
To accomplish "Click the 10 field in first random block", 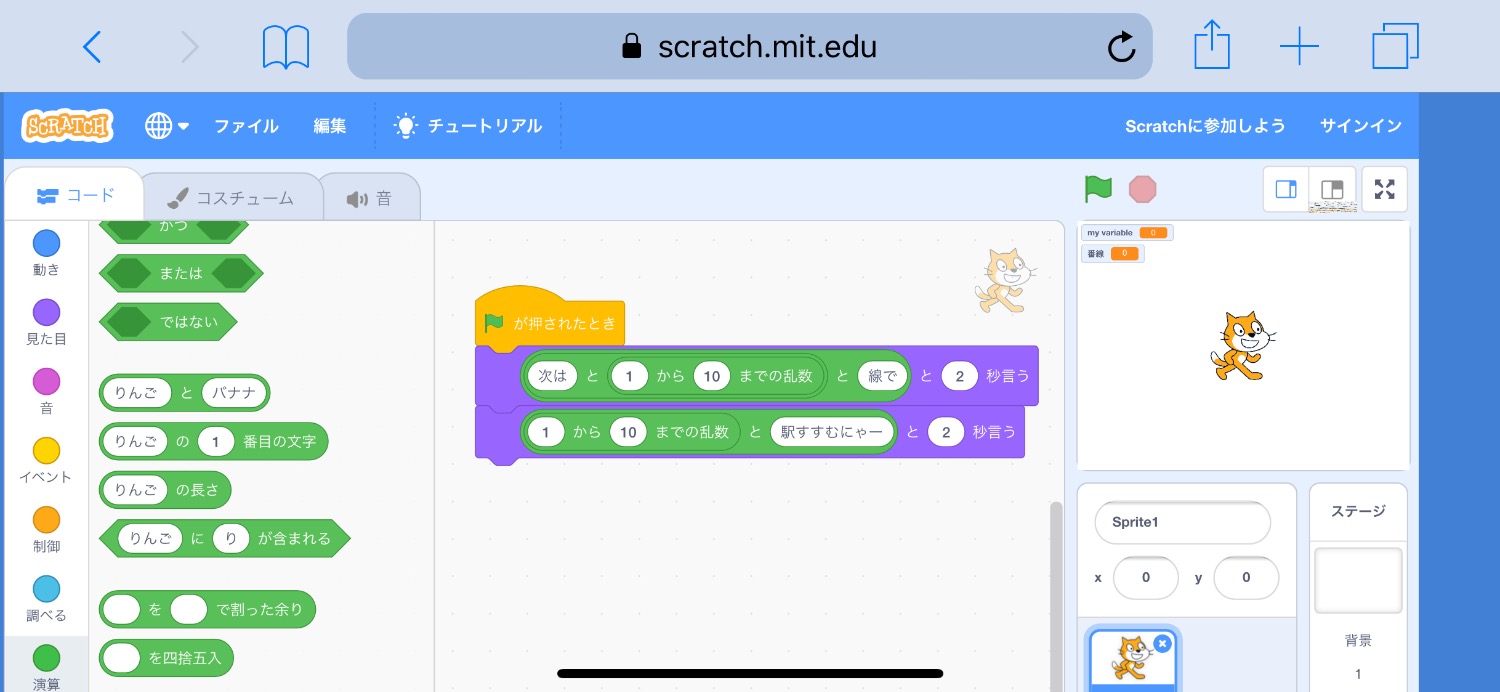I will tap(712, 376).
